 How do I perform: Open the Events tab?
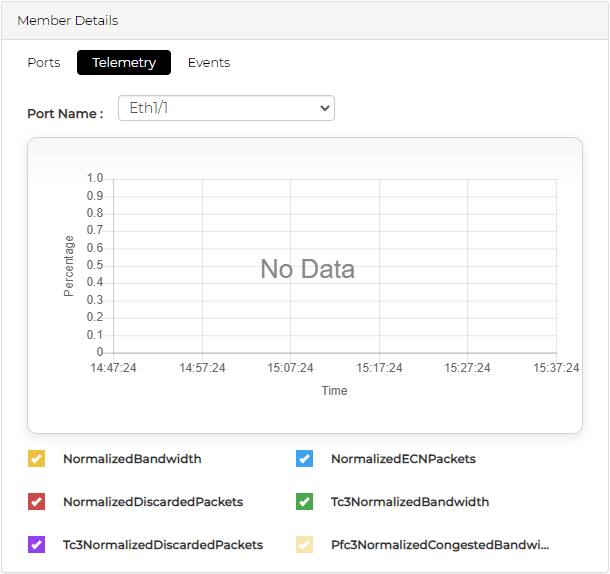209,63
